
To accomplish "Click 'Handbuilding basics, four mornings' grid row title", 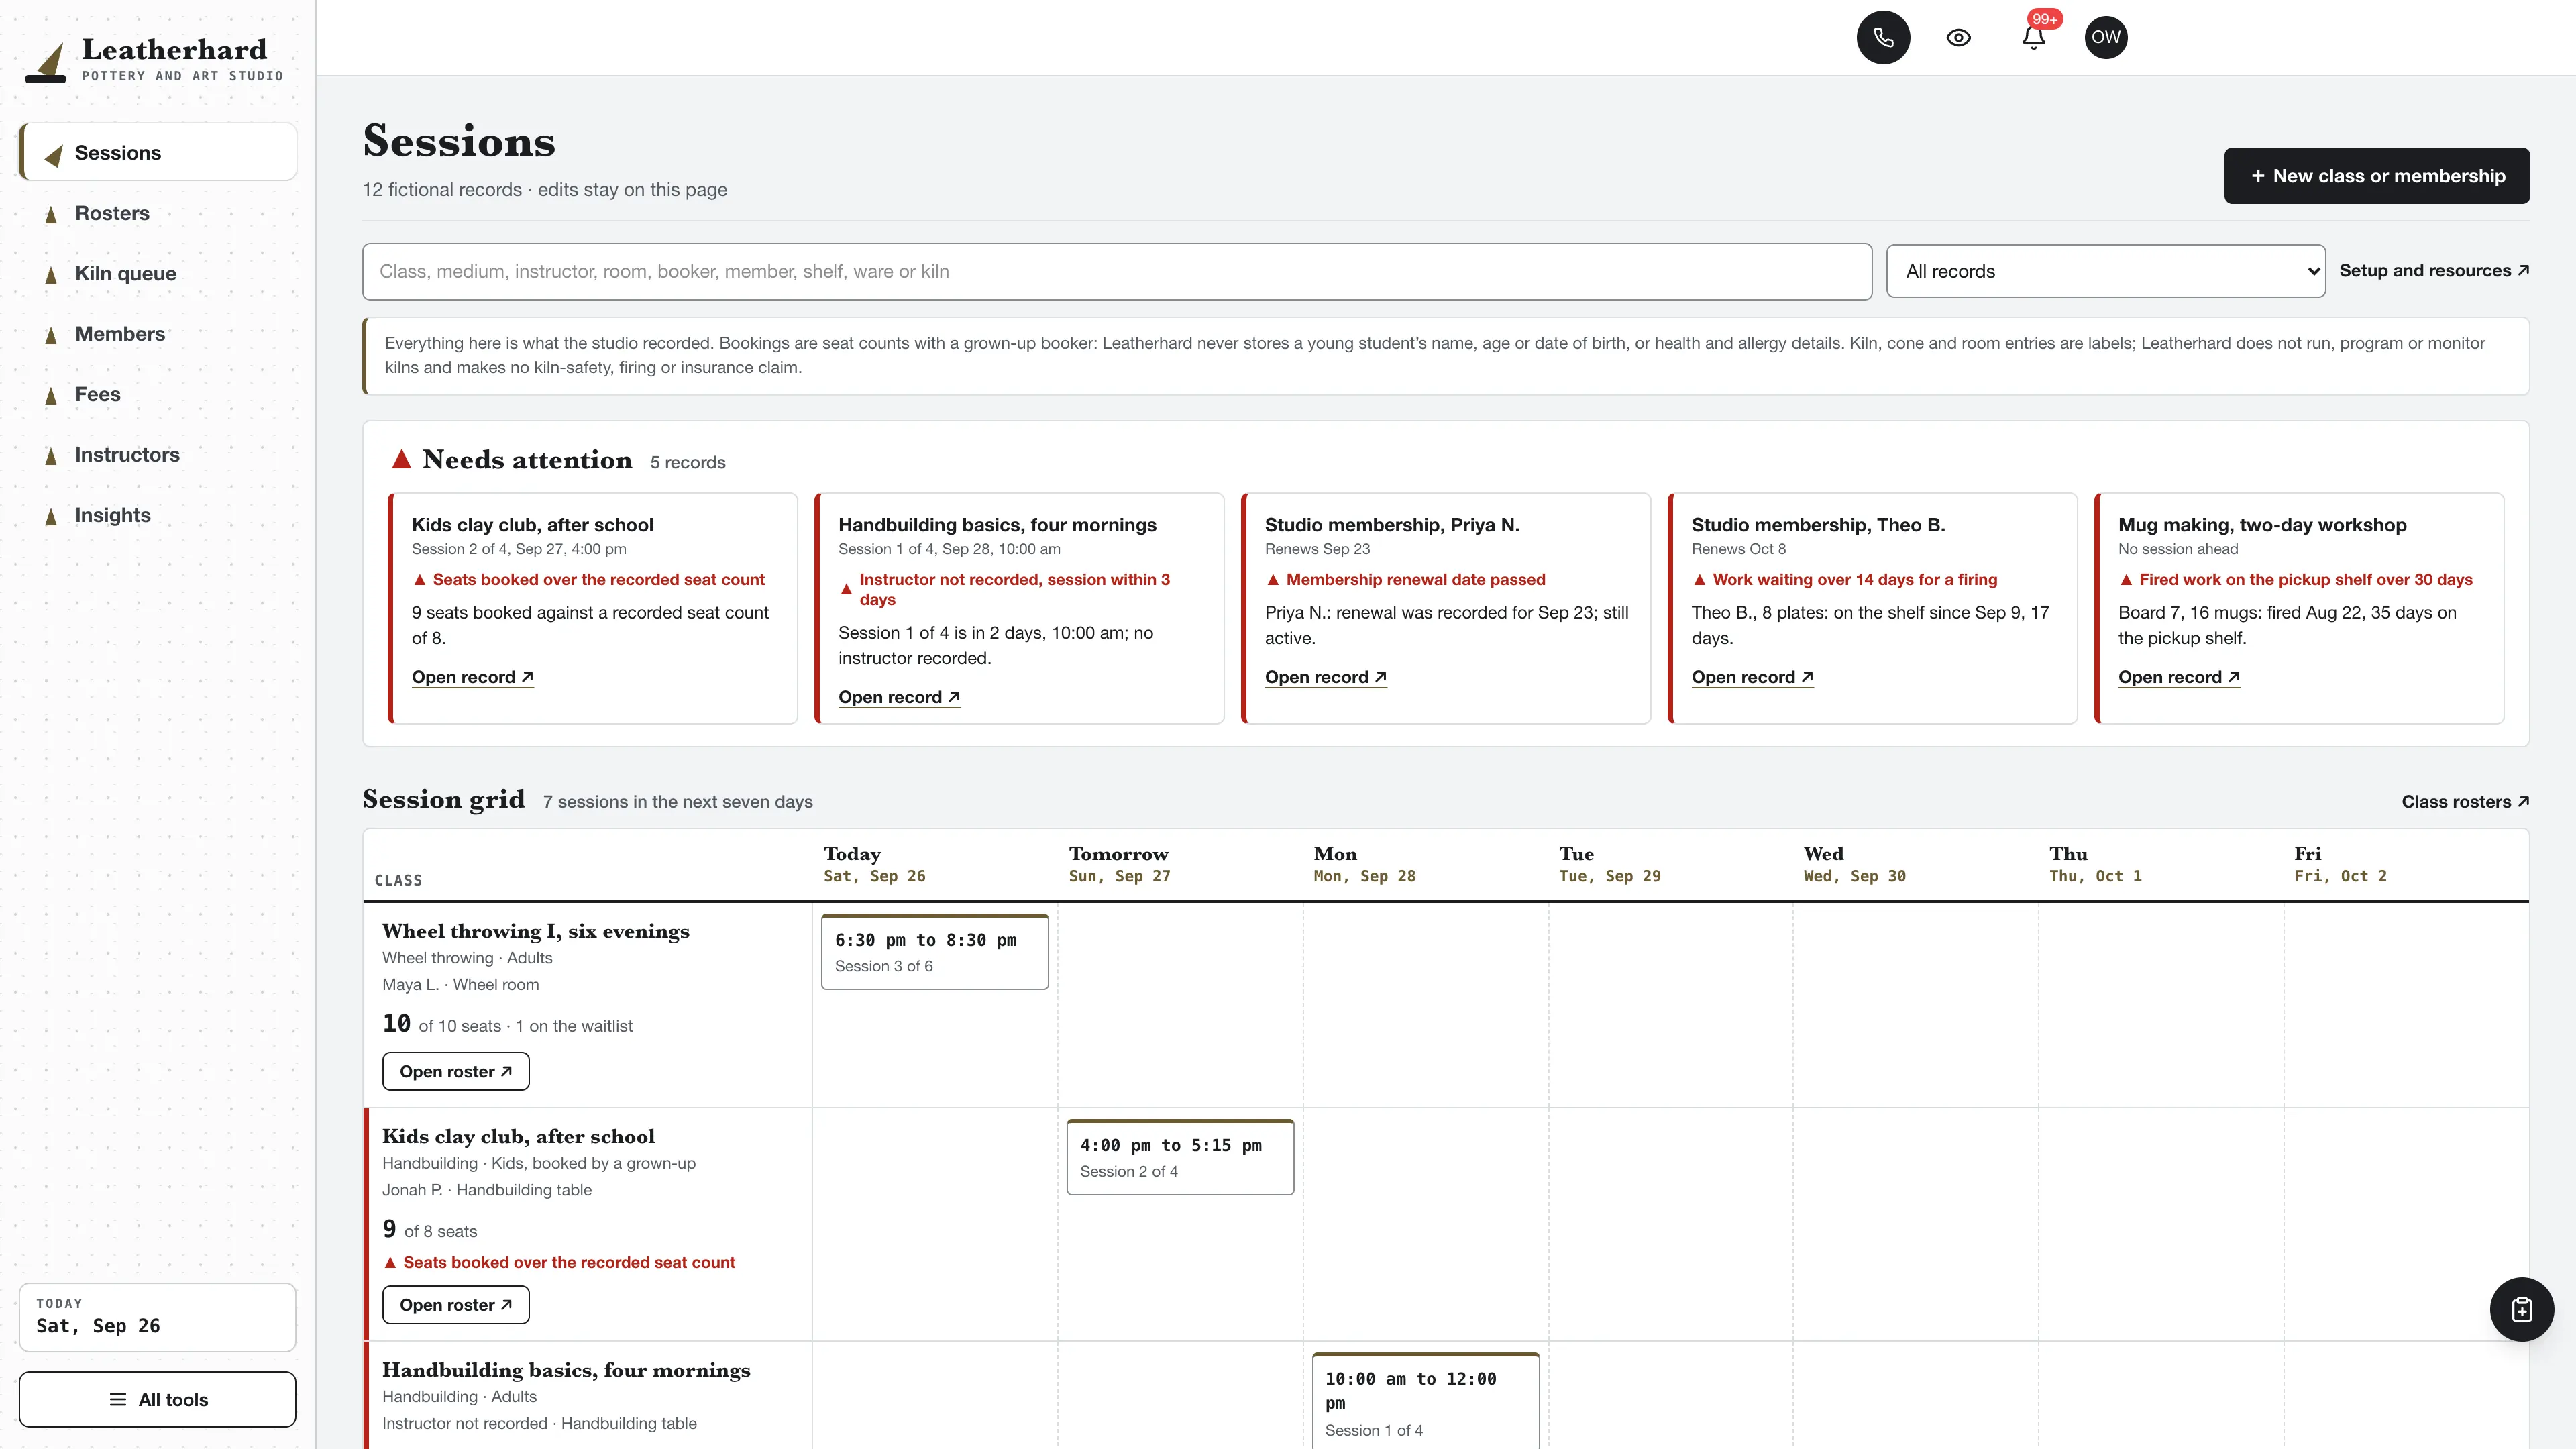I will 566,1370.
